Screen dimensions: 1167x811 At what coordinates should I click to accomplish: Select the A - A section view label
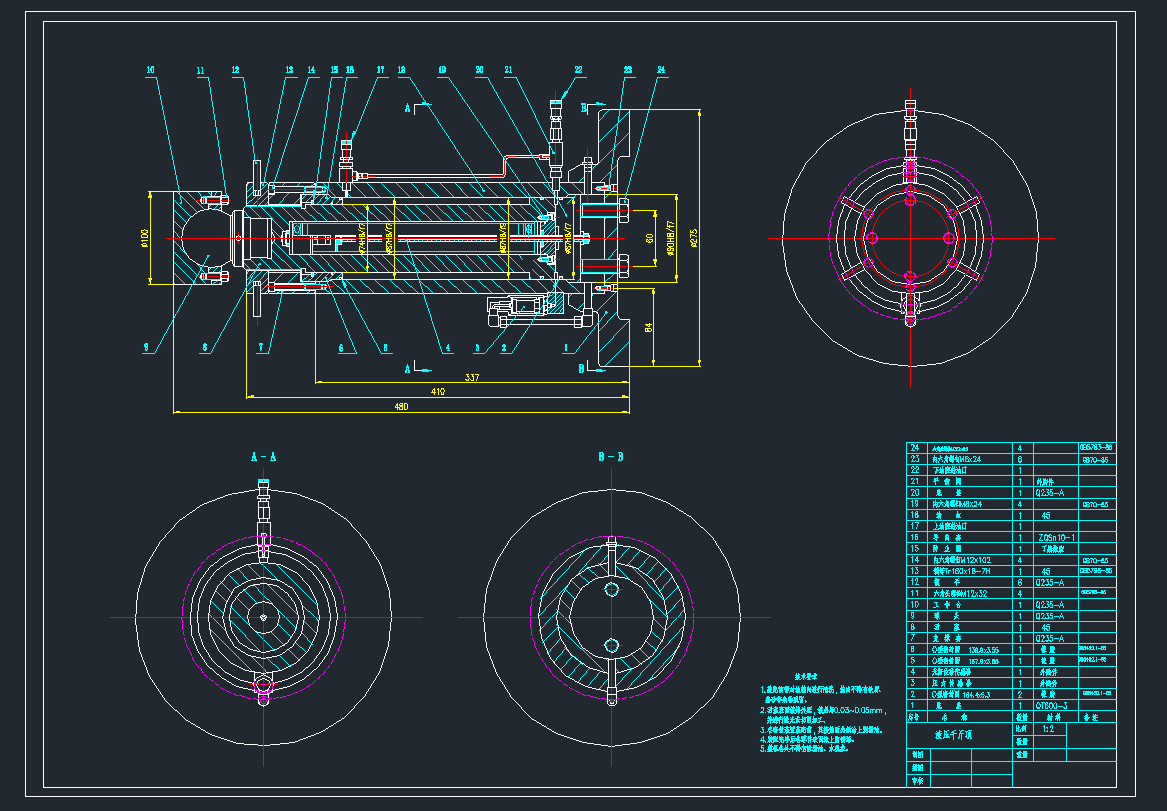[x=262, y=457]
